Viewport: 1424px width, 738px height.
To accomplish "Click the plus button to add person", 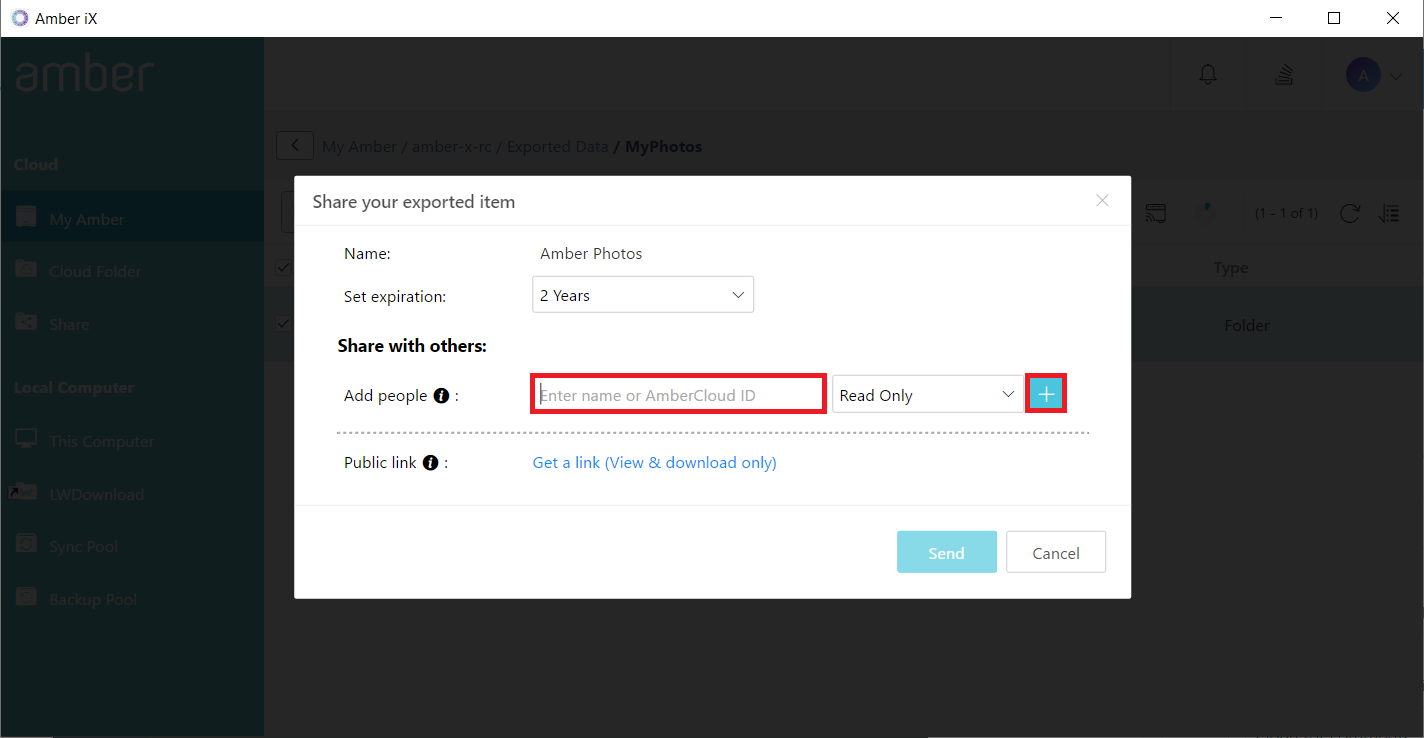I will (1046, 395).
